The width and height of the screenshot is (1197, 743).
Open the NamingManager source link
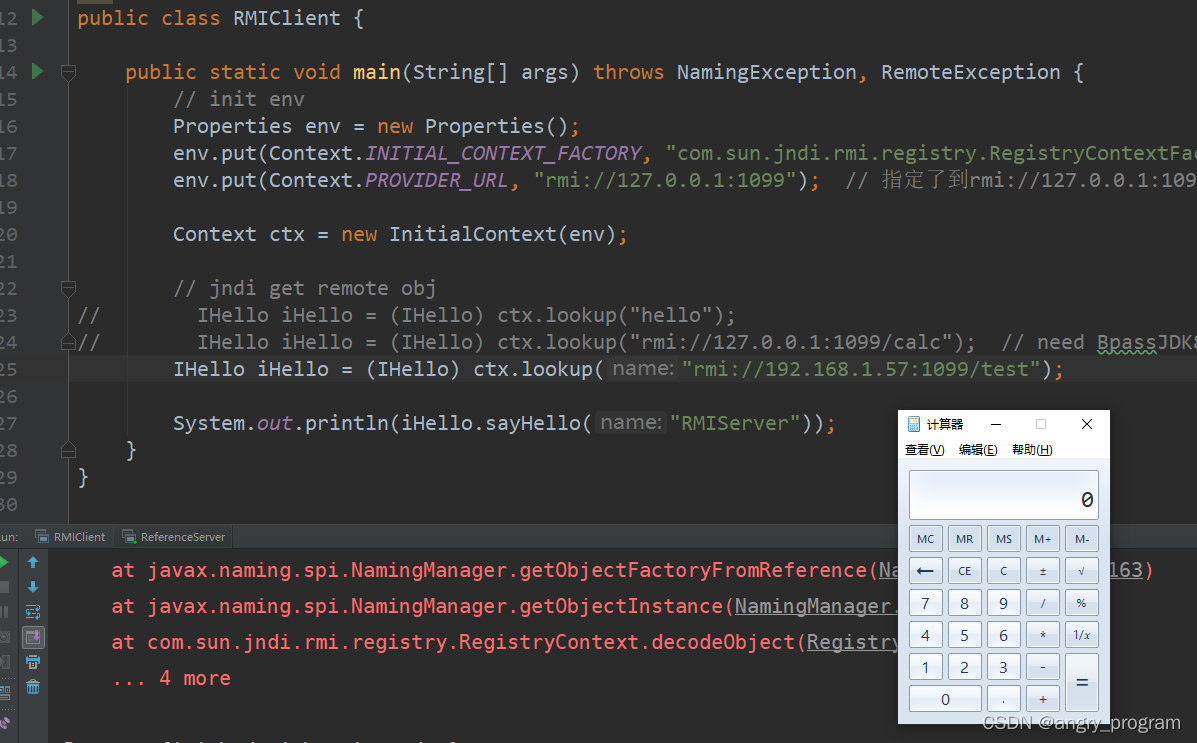pyautogui.click(x=815, y=606)
